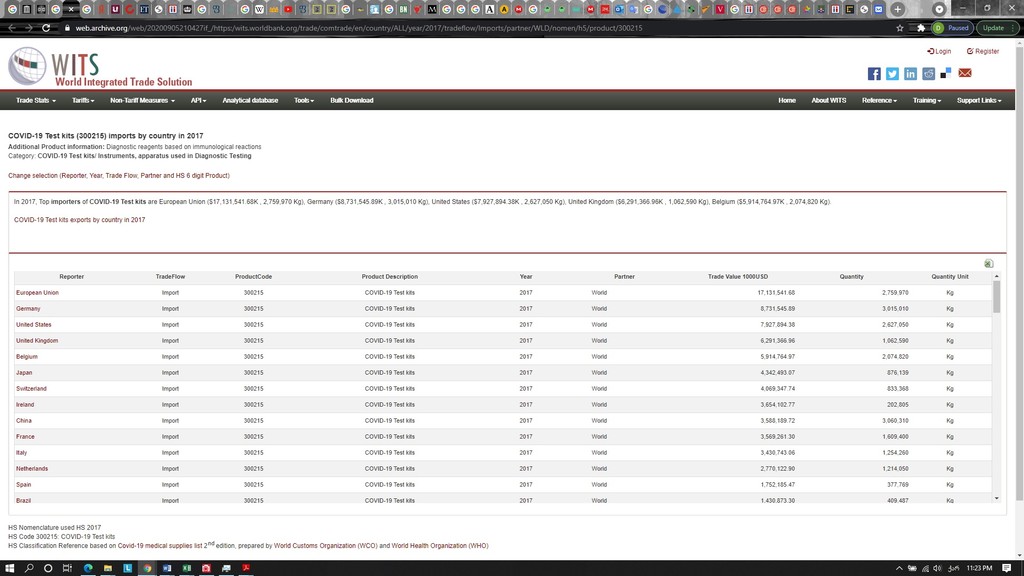Share page on Facebook icon
1024x576 pixels.
[x=874, y=74]
